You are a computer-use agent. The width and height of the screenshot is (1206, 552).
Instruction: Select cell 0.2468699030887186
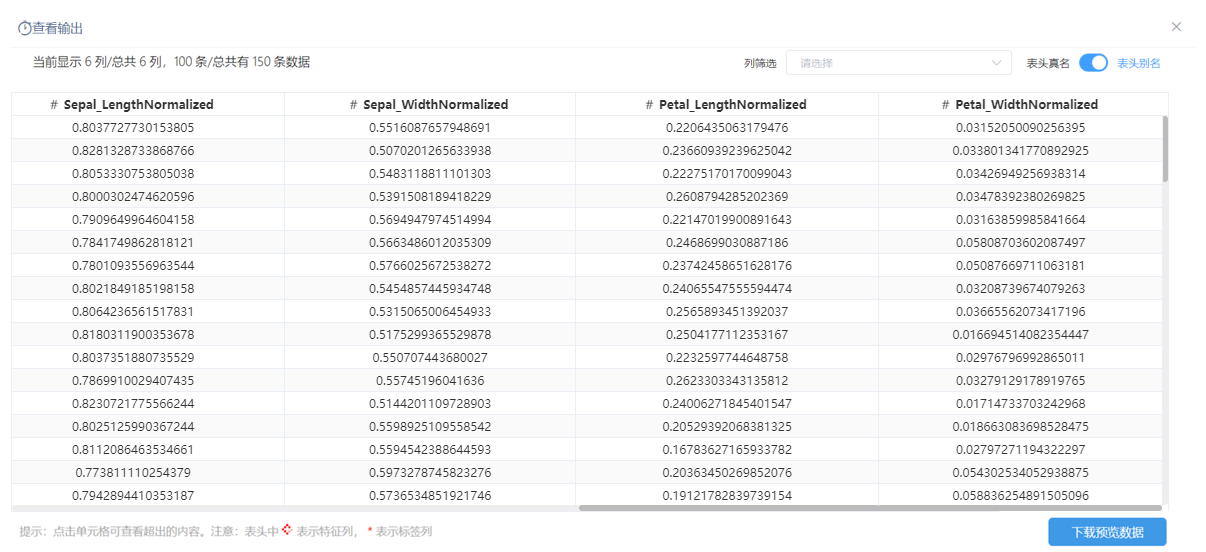(x=727, y=243)
